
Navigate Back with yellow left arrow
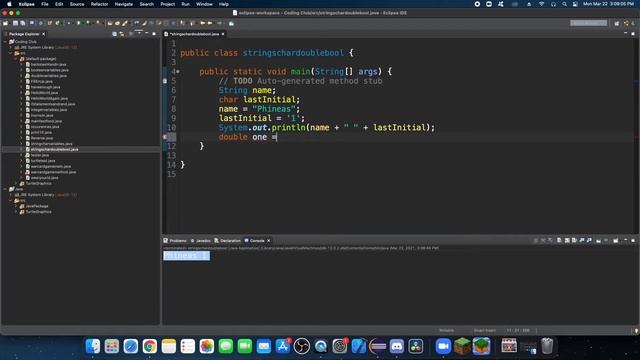pos(202,23)
